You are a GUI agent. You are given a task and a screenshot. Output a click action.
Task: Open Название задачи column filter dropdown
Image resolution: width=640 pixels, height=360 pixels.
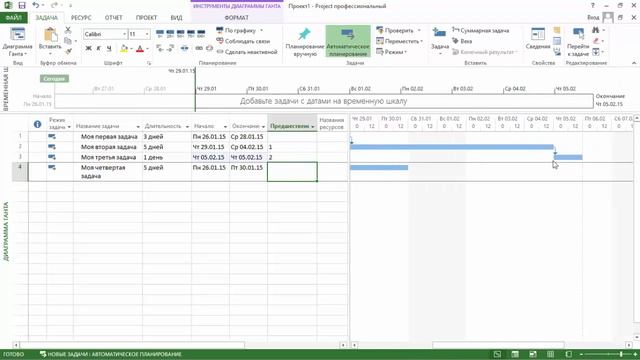coord(138,127)
